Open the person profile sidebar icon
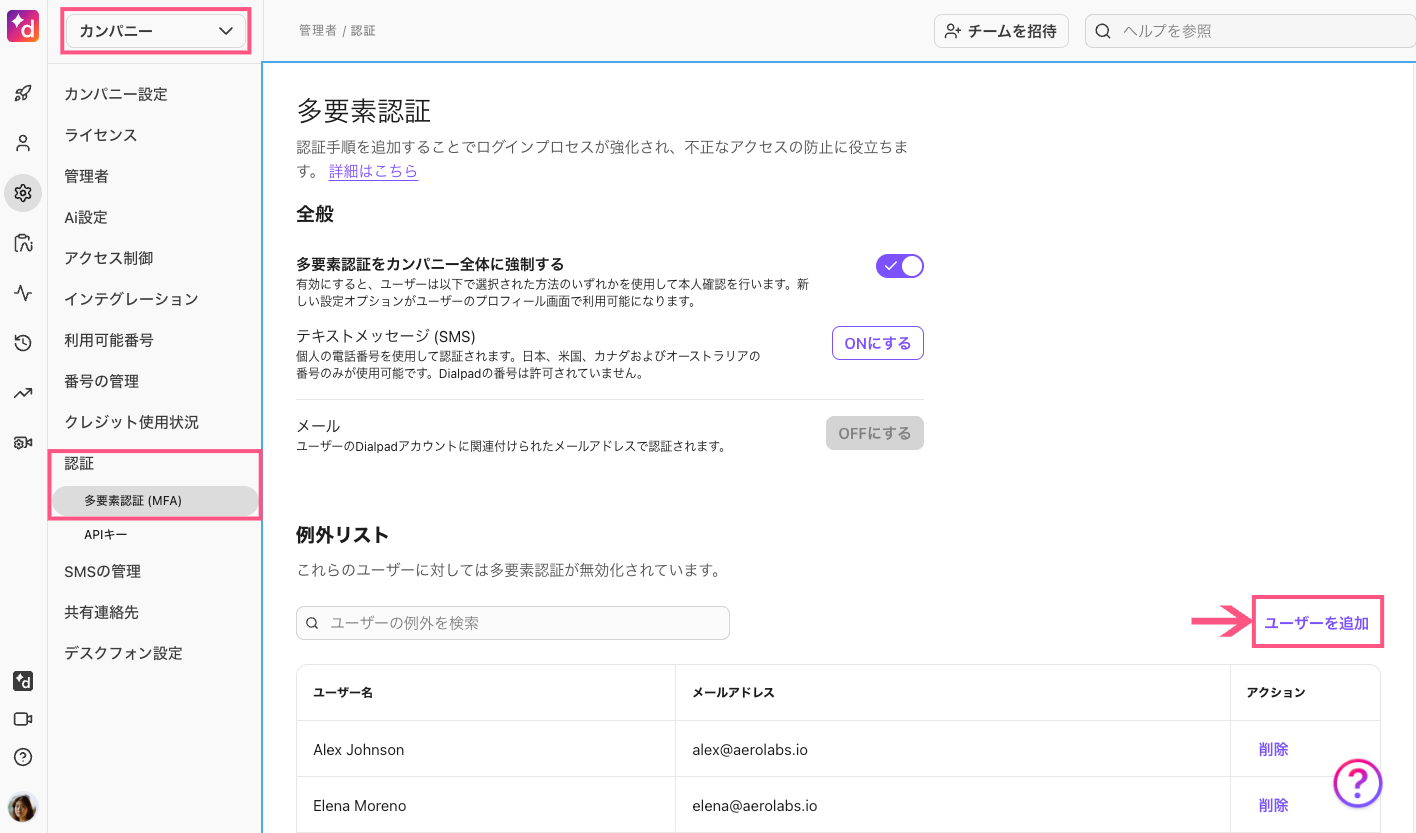Image resolution: width=1416 pixels, height=833 pixels. pos(23,143)
